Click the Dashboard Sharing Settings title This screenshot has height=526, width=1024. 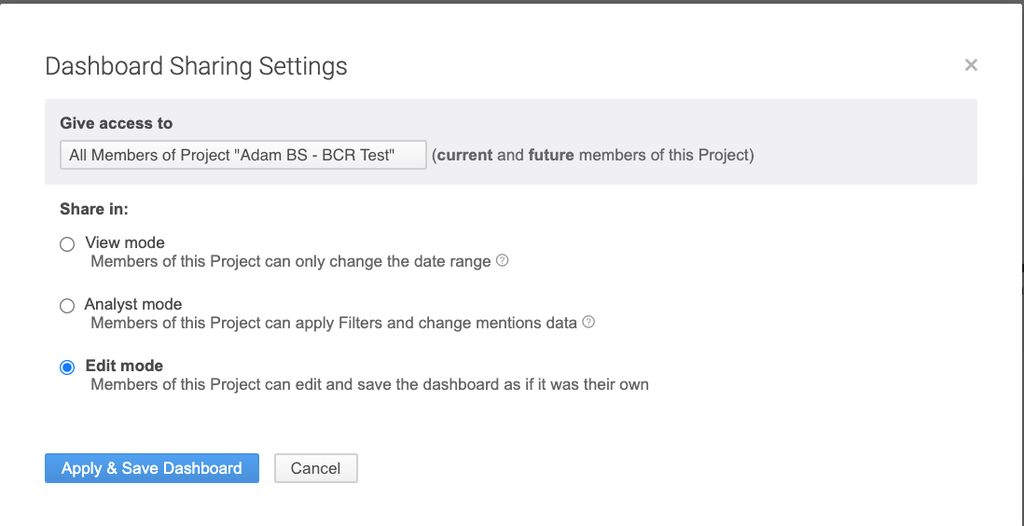tap(196, 66)
